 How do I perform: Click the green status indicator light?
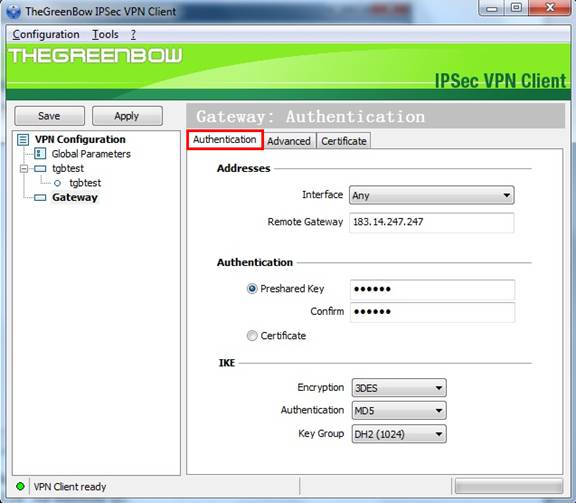pos(20,486)
